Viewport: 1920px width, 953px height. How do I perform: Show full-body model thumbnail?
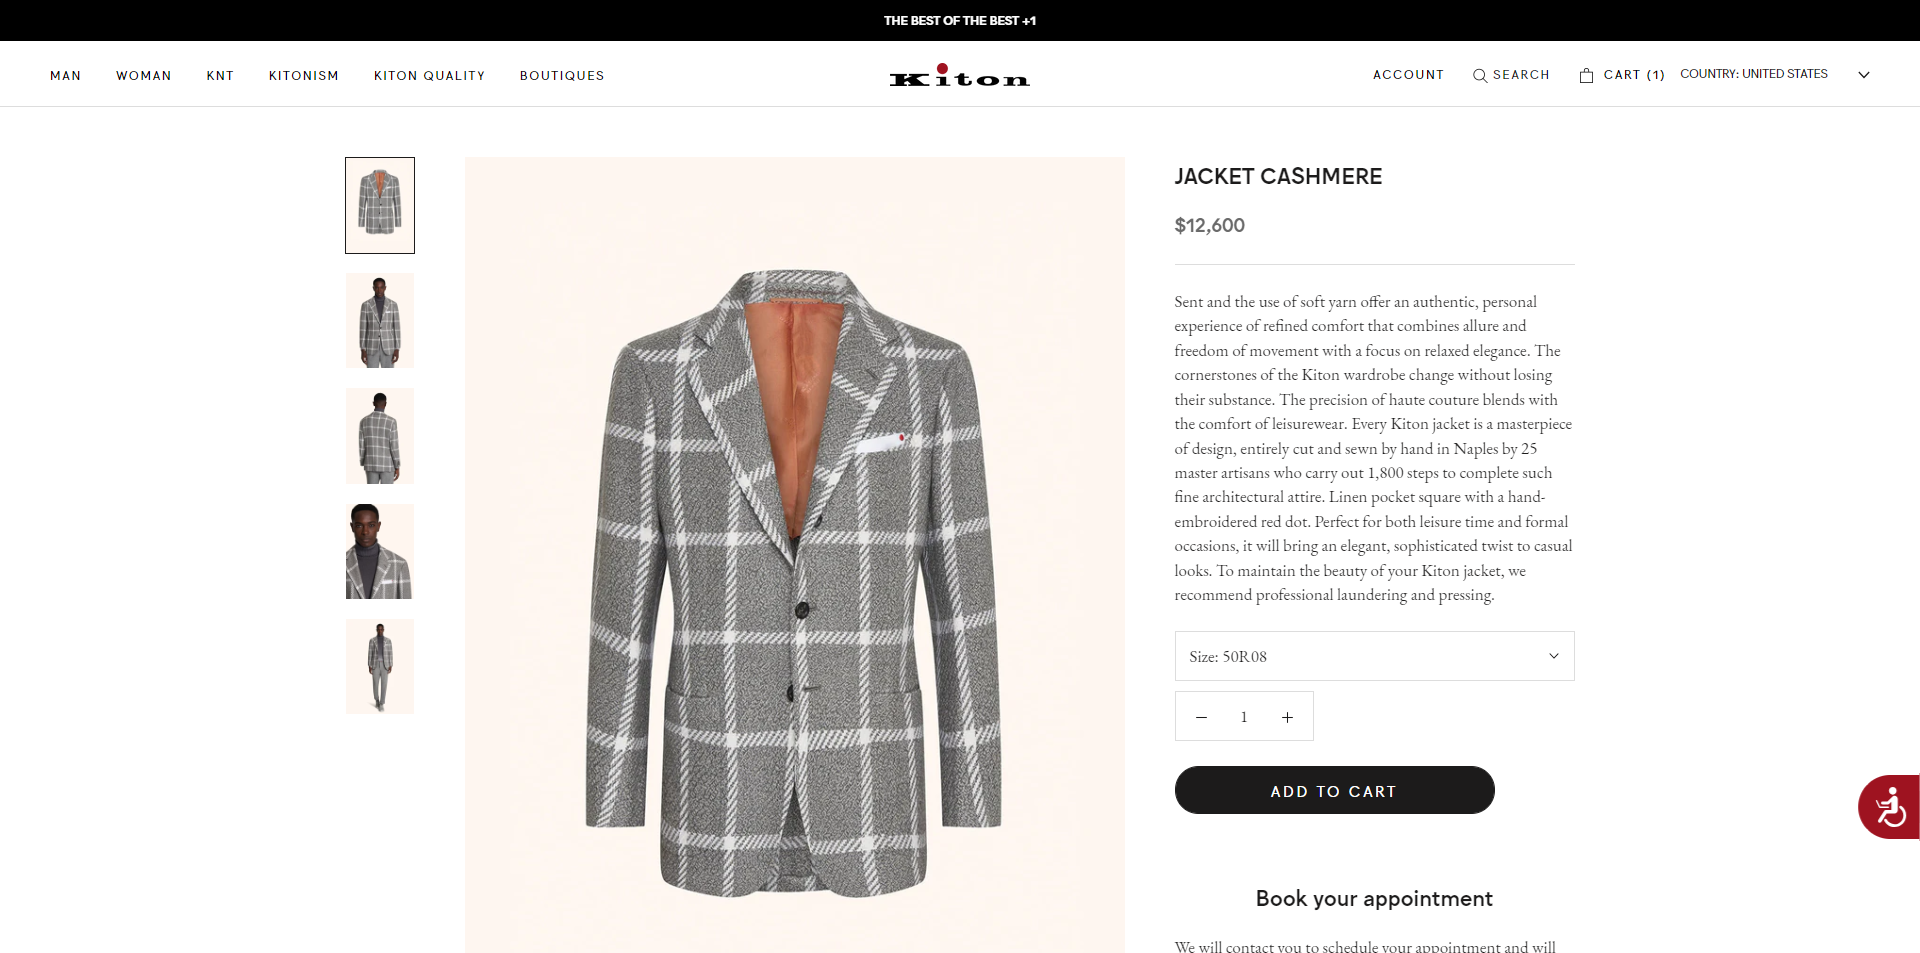380,666
